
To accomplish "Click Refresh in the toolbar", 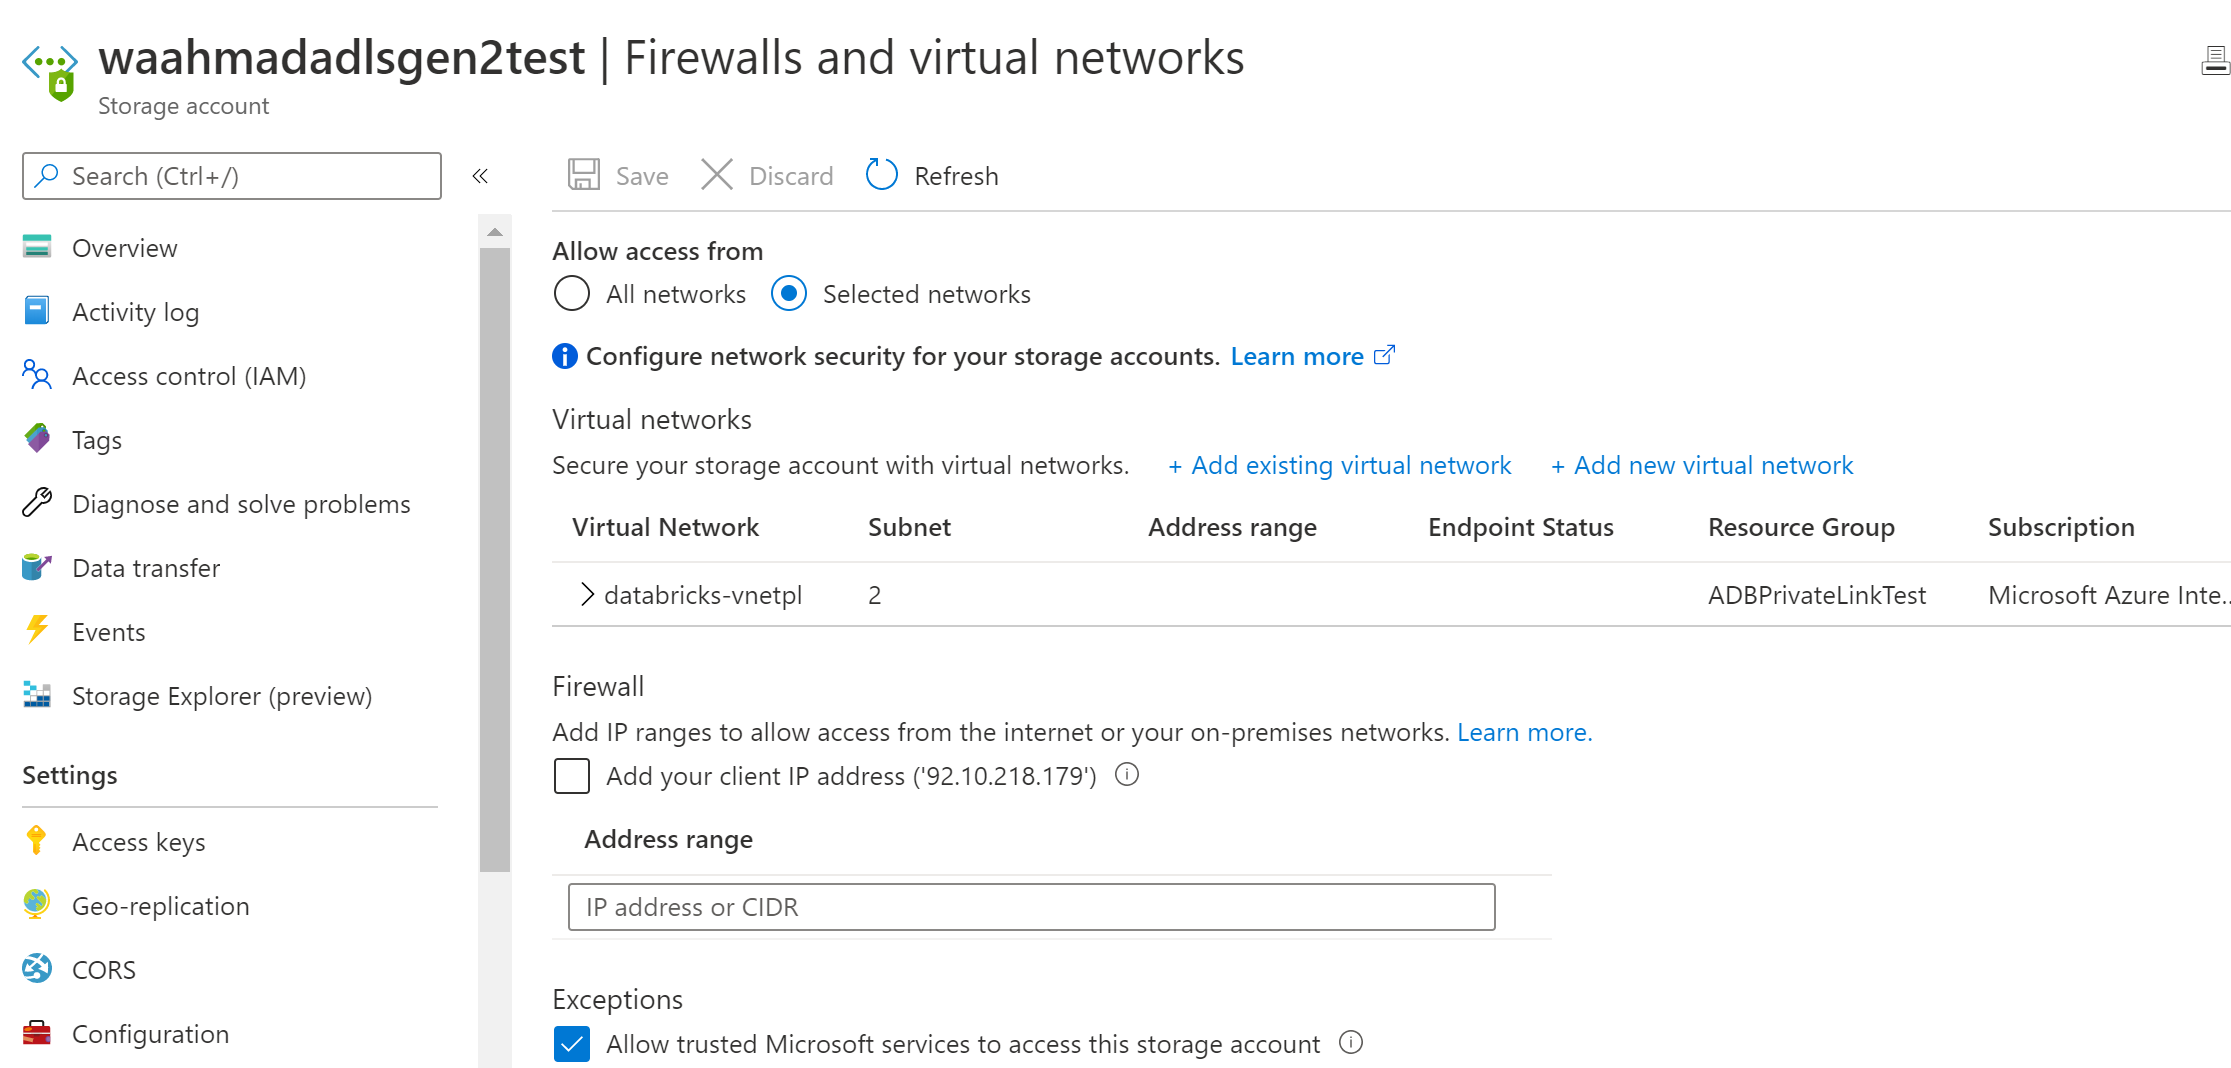I will [931, 175].
